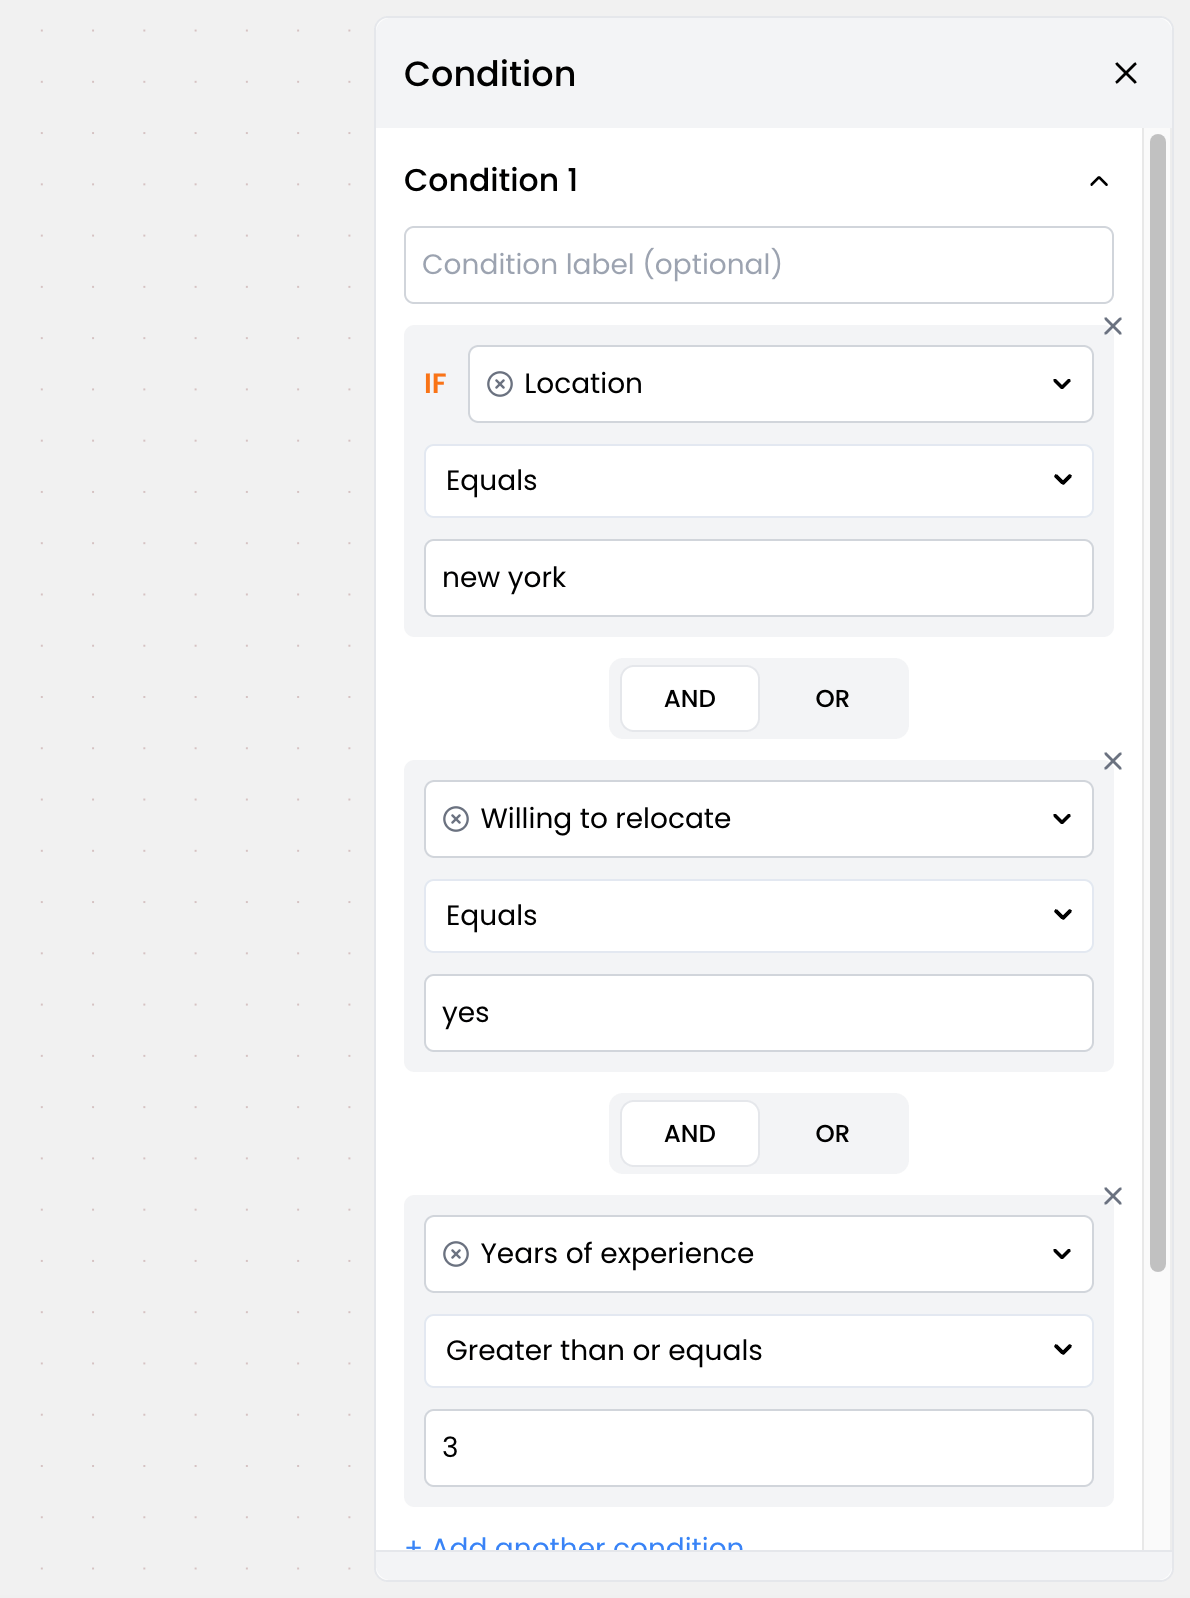Remove the Willing to relocate condition block

[x=1112, y=761]
